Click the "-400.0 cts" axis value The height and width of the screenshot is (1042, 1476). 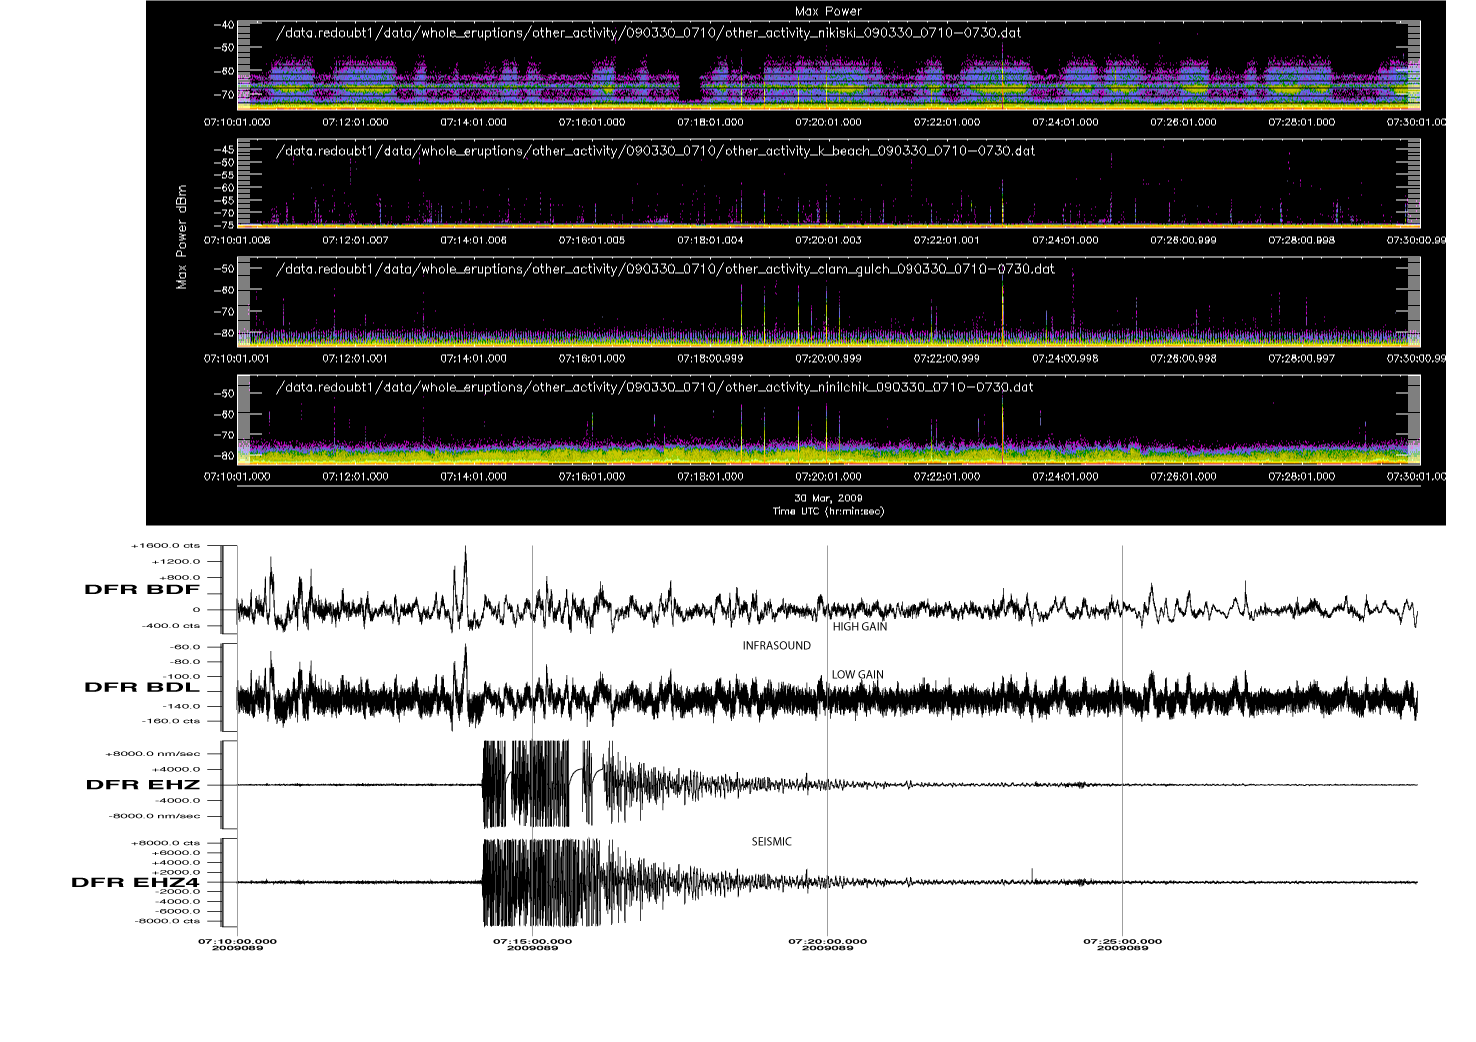pos(172,626)
